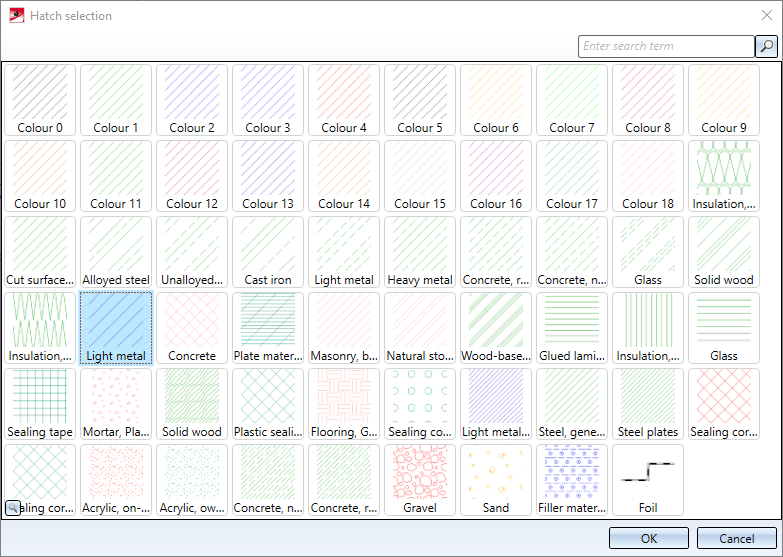
Task: Pick the Colour 10 hatch tile
Action: click(x=40, y=176)
